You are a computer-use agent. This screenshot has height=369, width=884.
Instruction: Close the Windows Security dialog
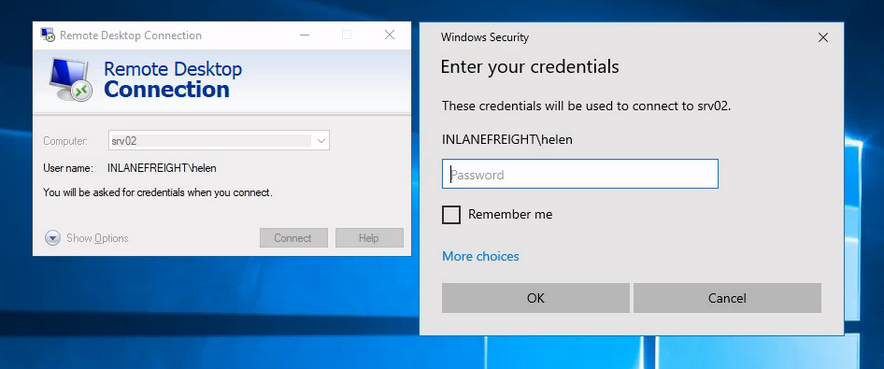[823, 38]
